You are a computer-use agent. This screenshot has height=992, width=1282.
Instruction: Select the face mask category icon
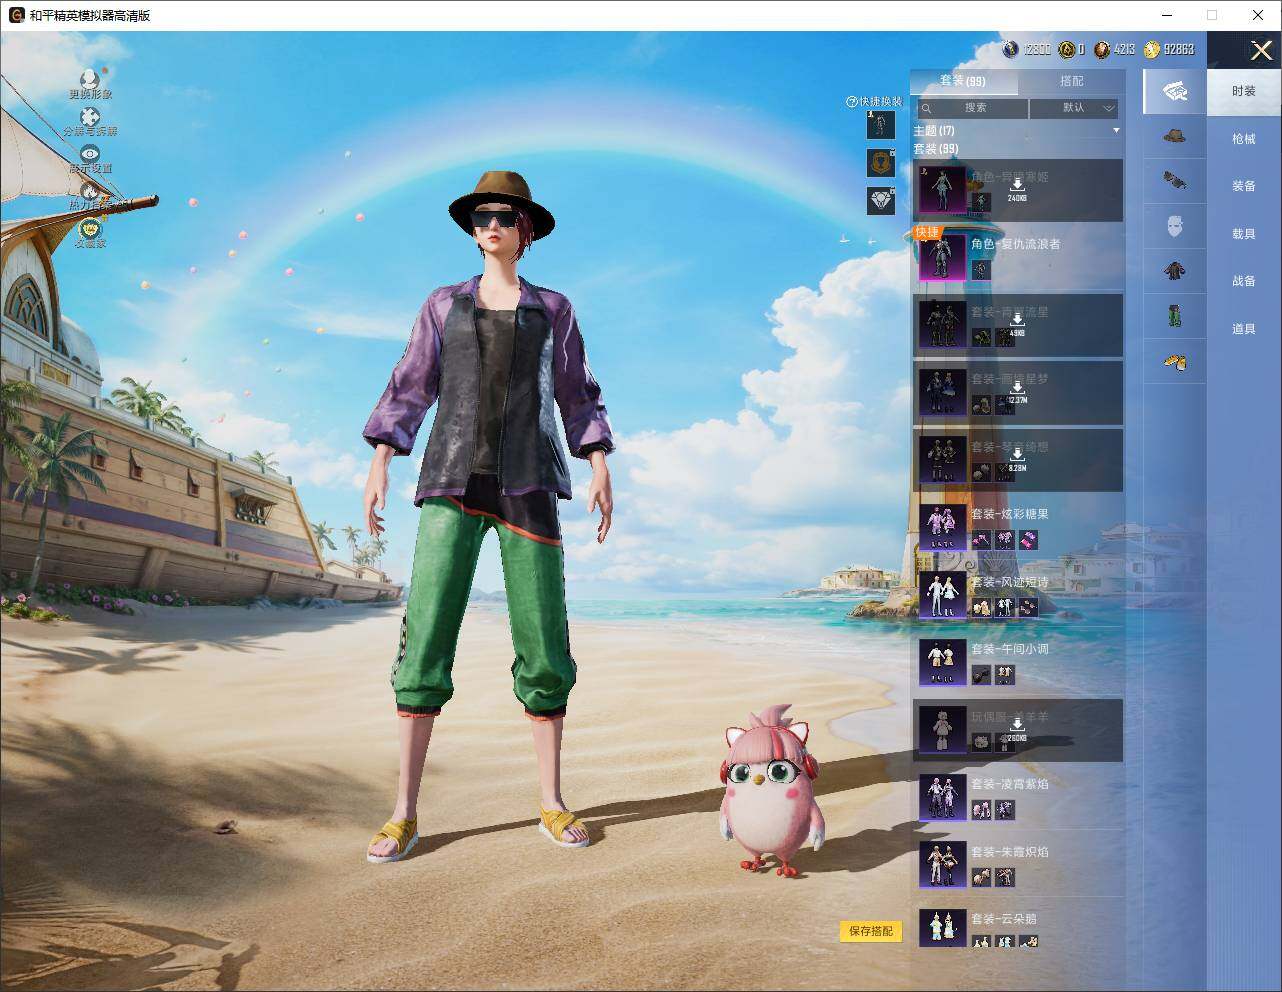pos(1175,226)
